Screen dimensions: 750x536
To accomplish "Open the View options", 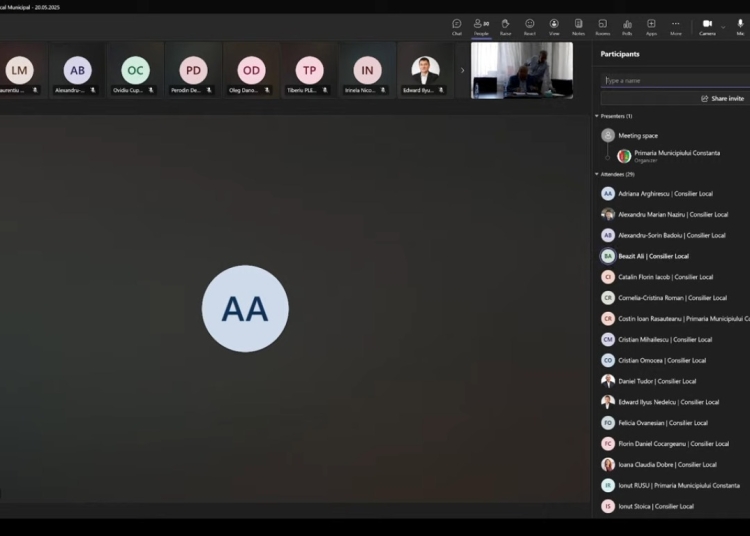I will coord(554,27).
